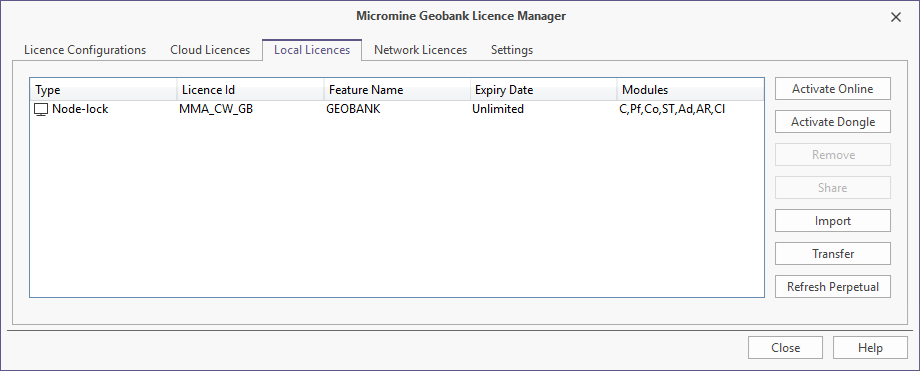Click the Import button
This screenshot has height=371, width=920.
pyautogui.click(x=833, y=221)
